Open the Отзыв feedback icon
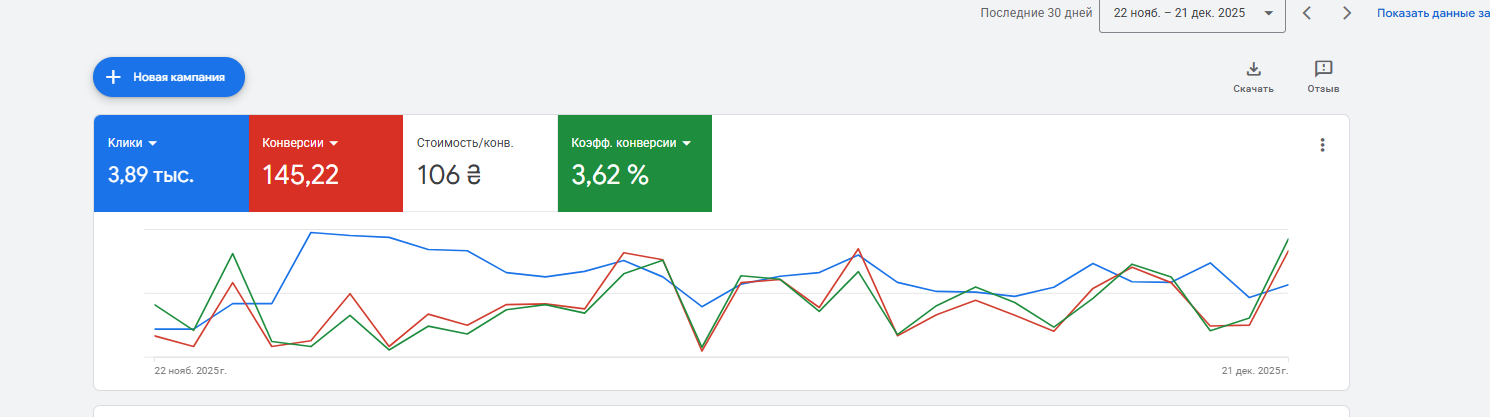The image size is (1490, 417). 1323,69
